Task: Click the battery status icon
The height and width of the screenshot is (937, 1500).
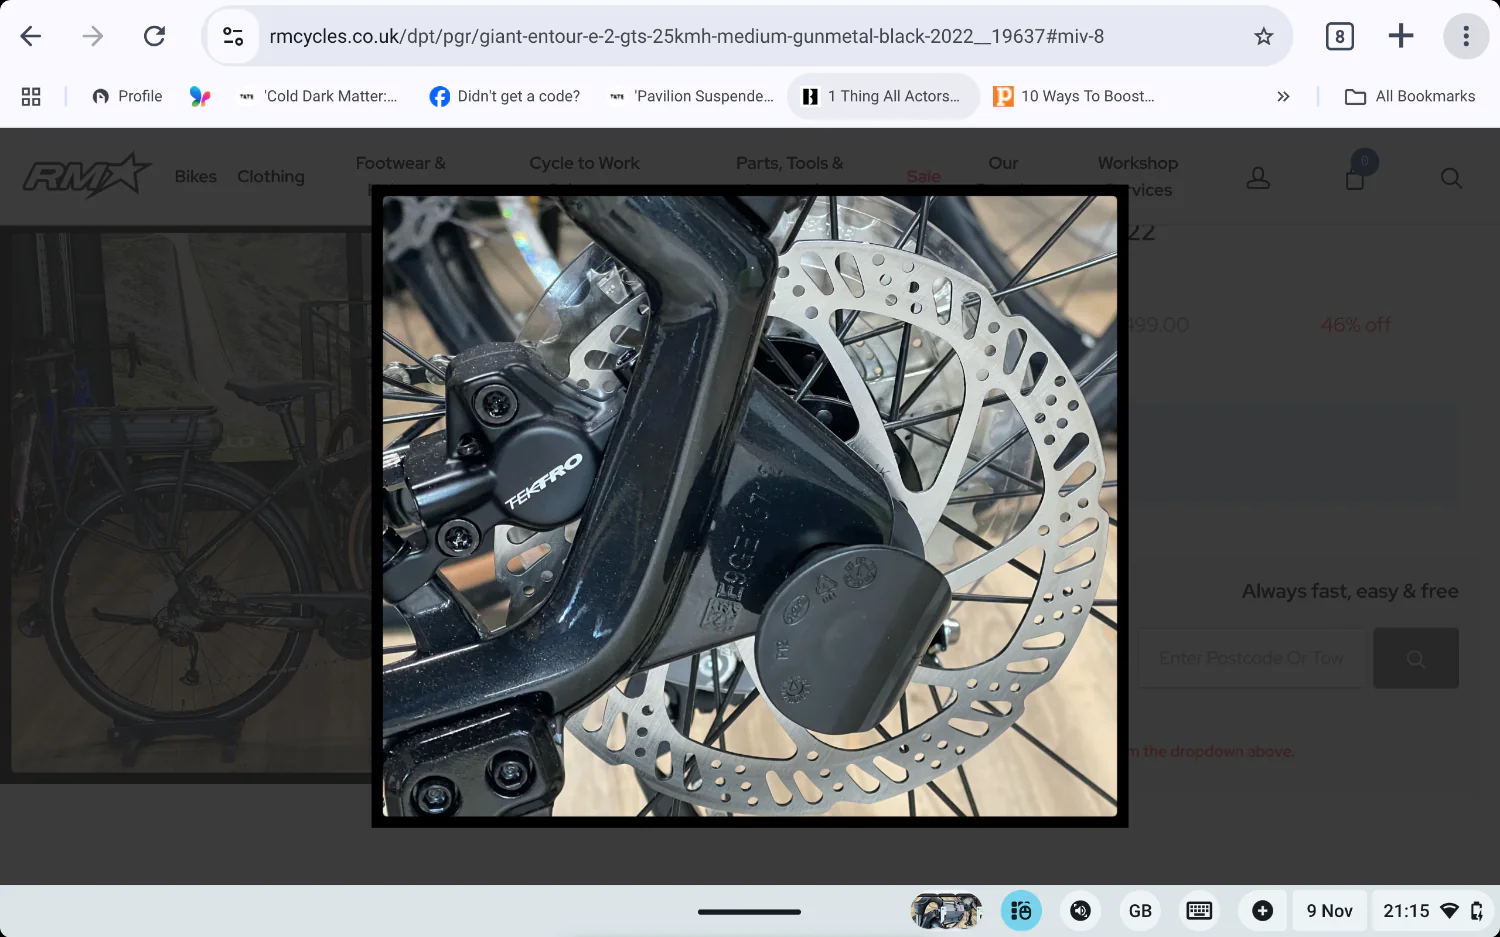Action: click(1477, 911)
